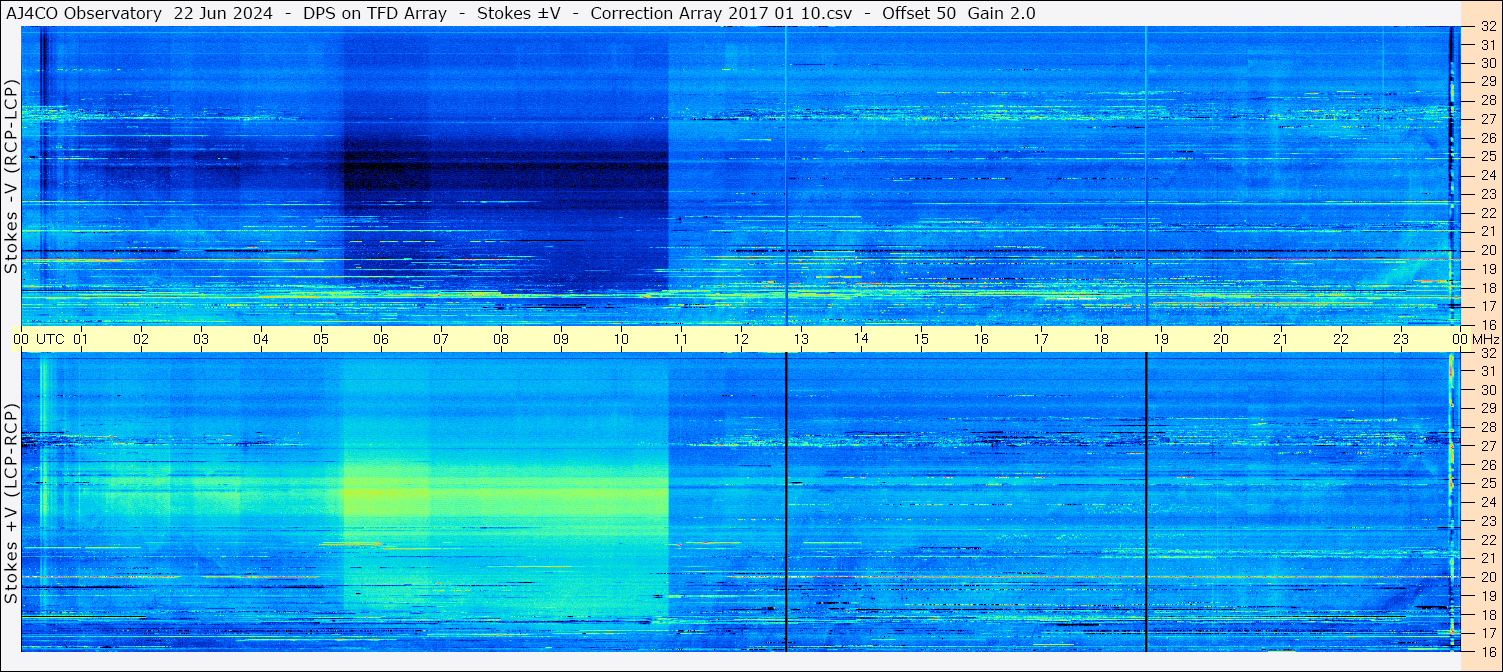Click the '00 UTC' start time label
This screenshot has height=672, width=1503.
[38, 339]
